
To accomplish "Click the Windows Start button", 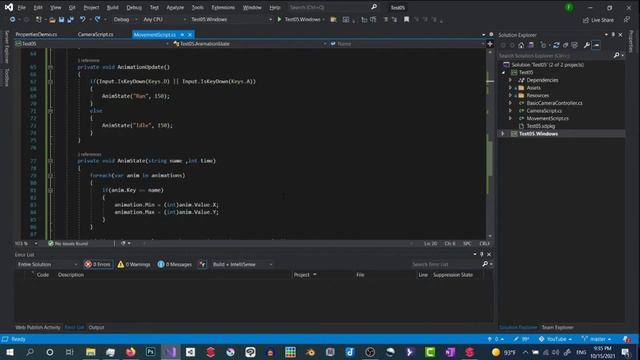I will point(10,352).
